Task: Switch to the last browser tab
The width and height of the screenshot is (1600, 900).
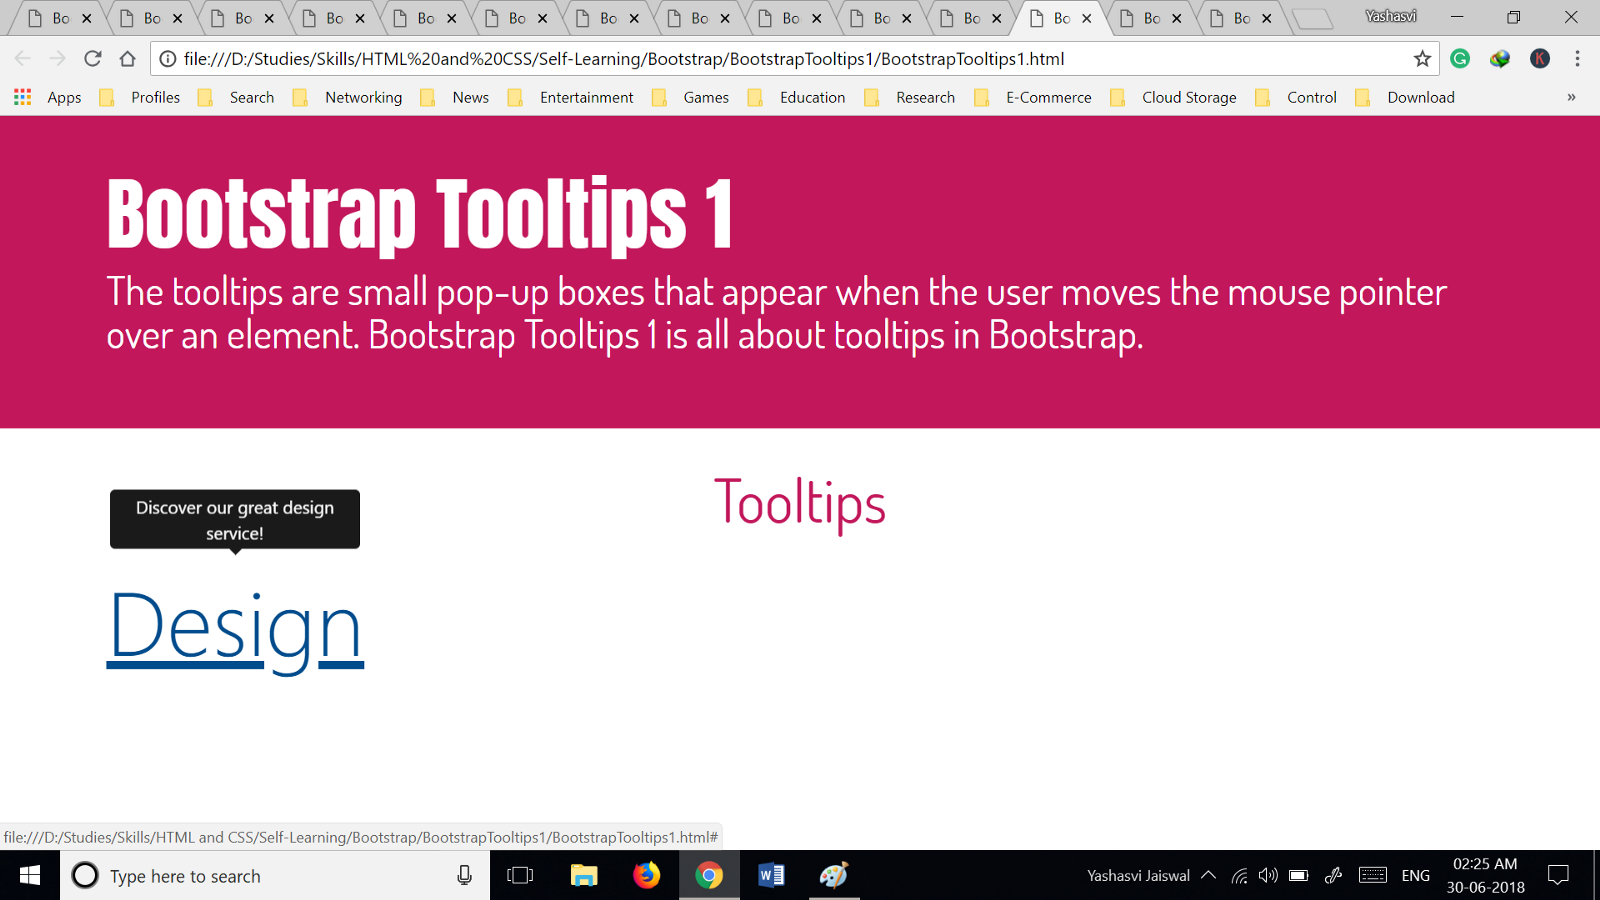Action: (1240, 18)
